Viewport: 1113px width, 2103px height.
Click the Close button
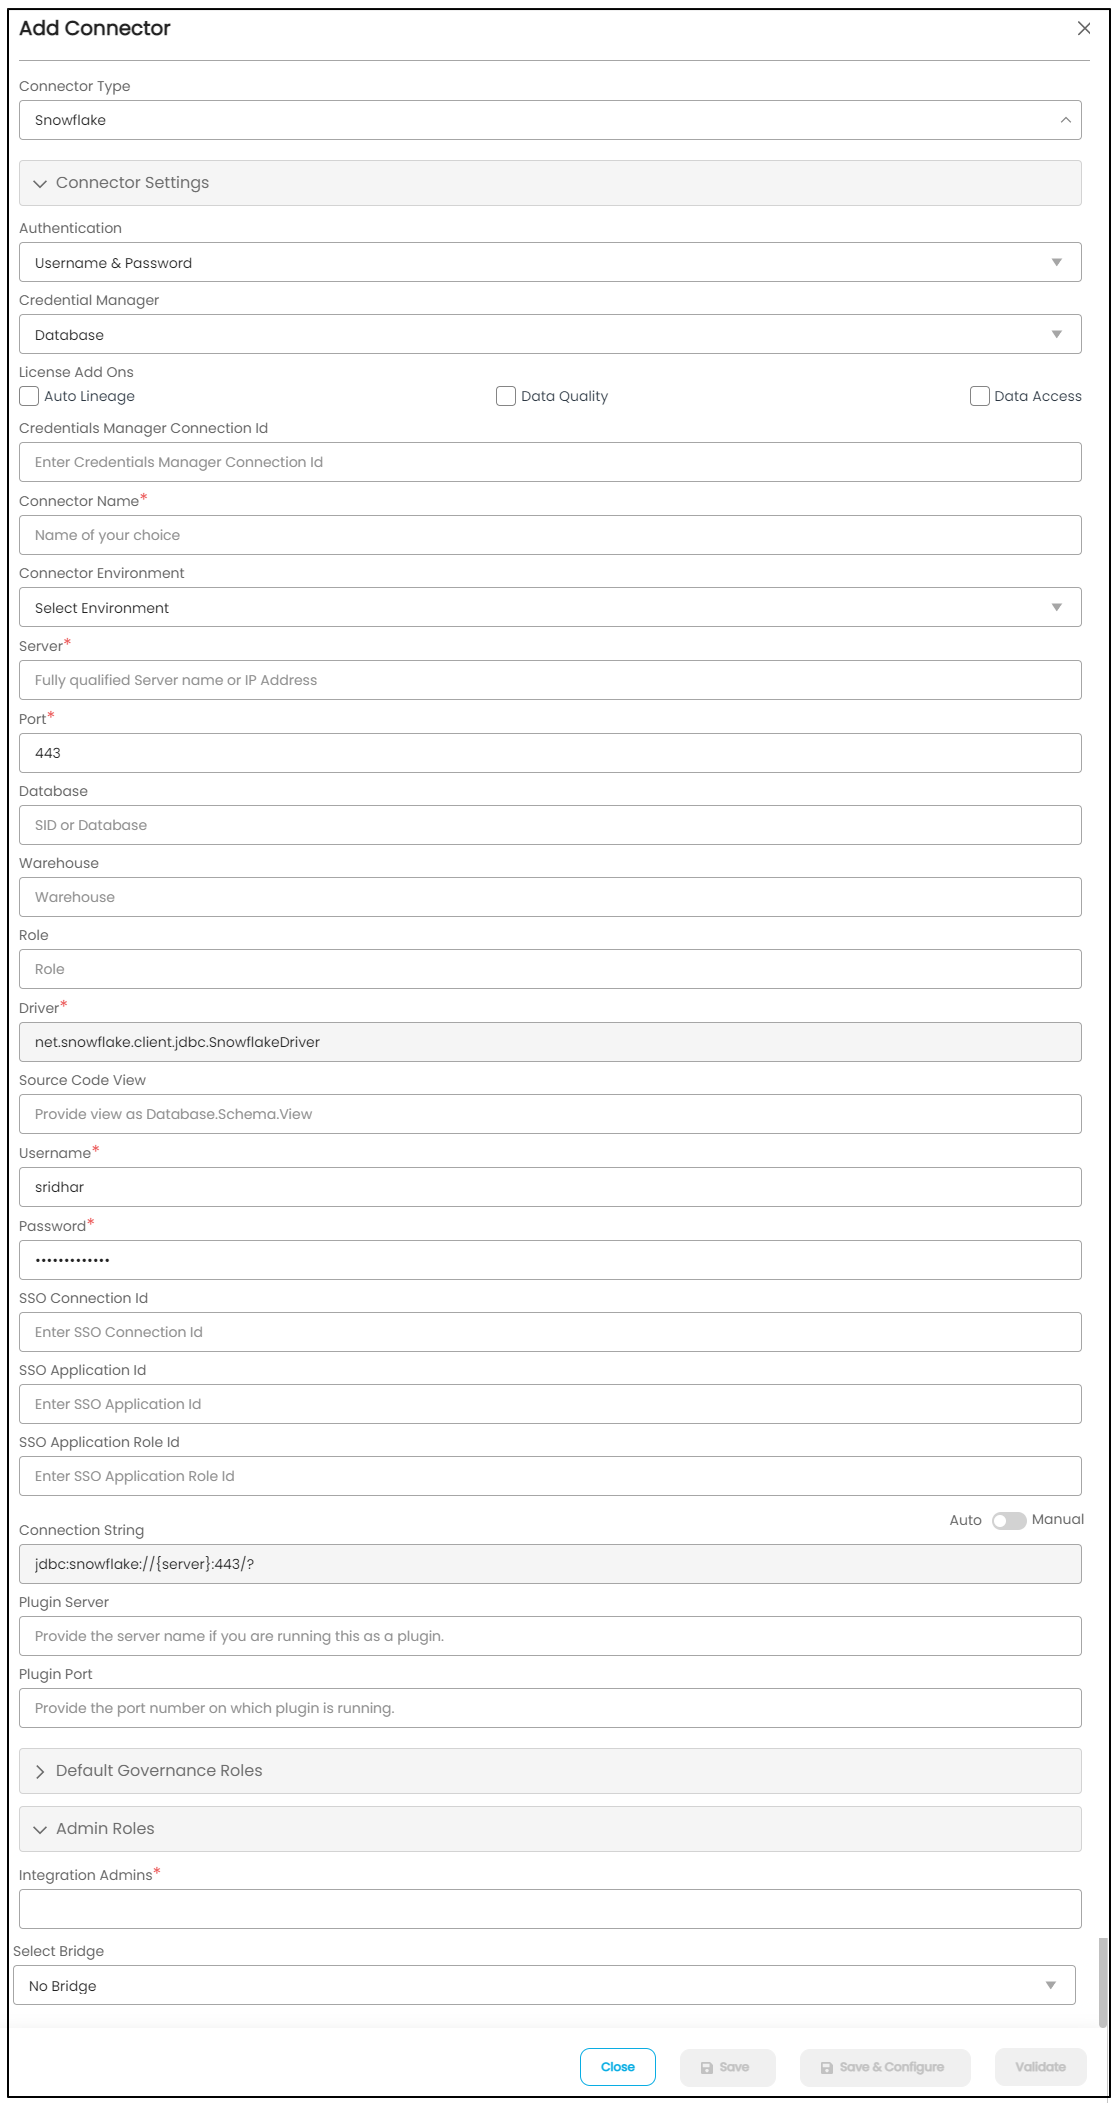[x=617, y=2067]
